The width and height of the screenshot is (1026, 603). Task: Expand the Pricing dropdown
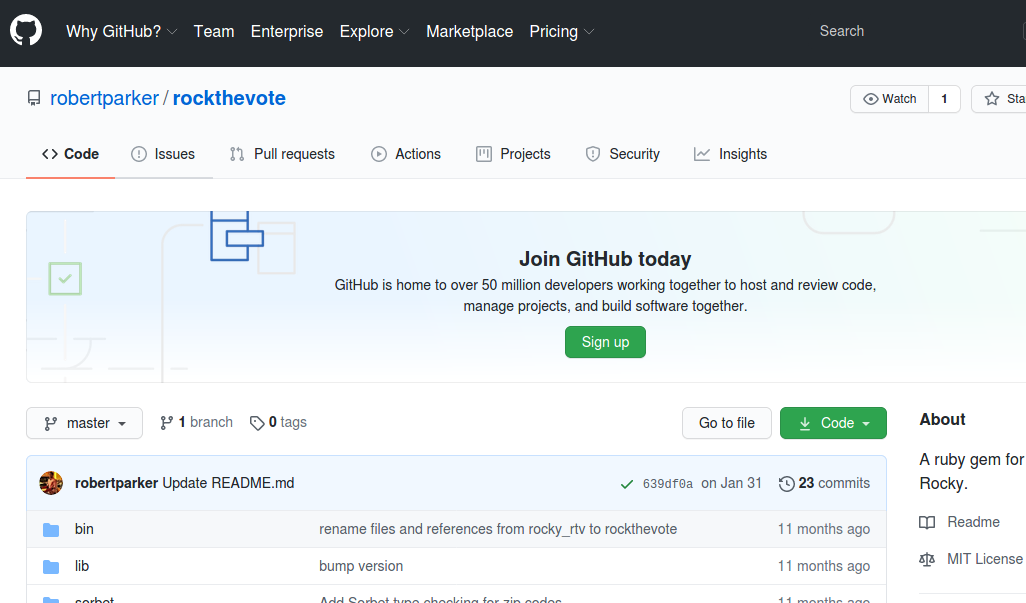click(561, 31)
